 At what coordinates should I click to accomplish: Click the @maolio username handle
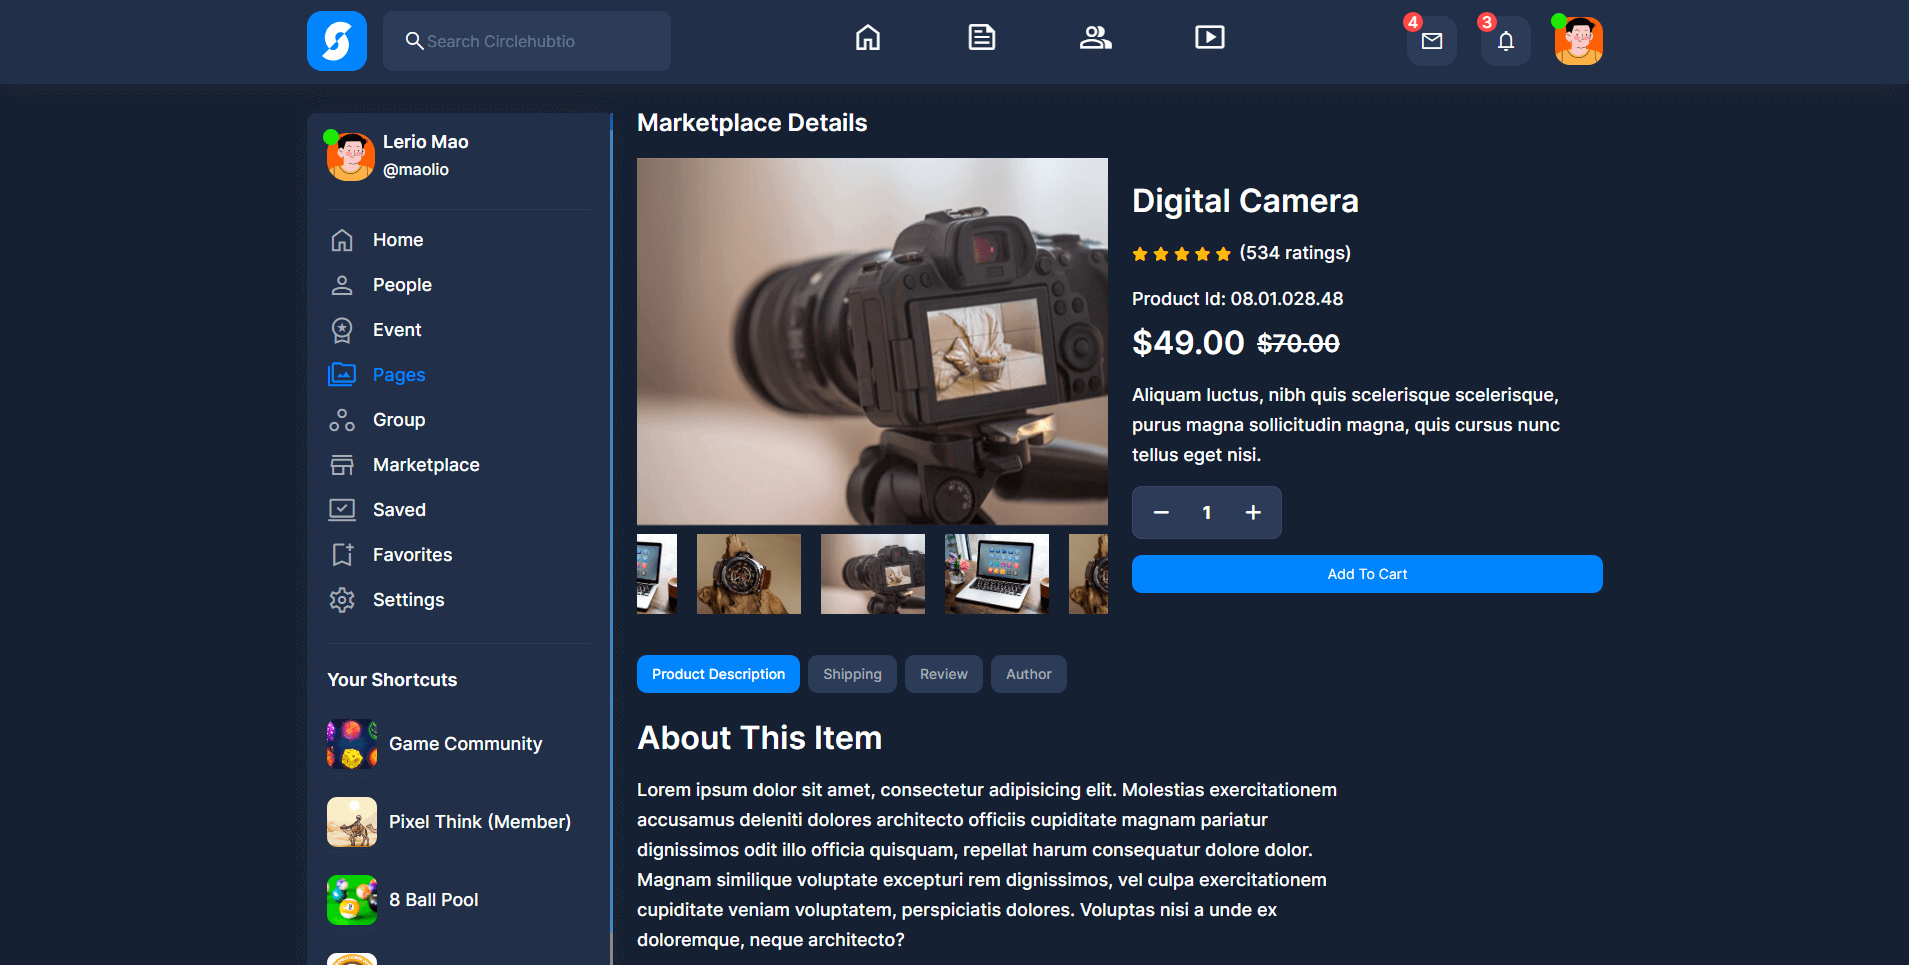(416, 170)
